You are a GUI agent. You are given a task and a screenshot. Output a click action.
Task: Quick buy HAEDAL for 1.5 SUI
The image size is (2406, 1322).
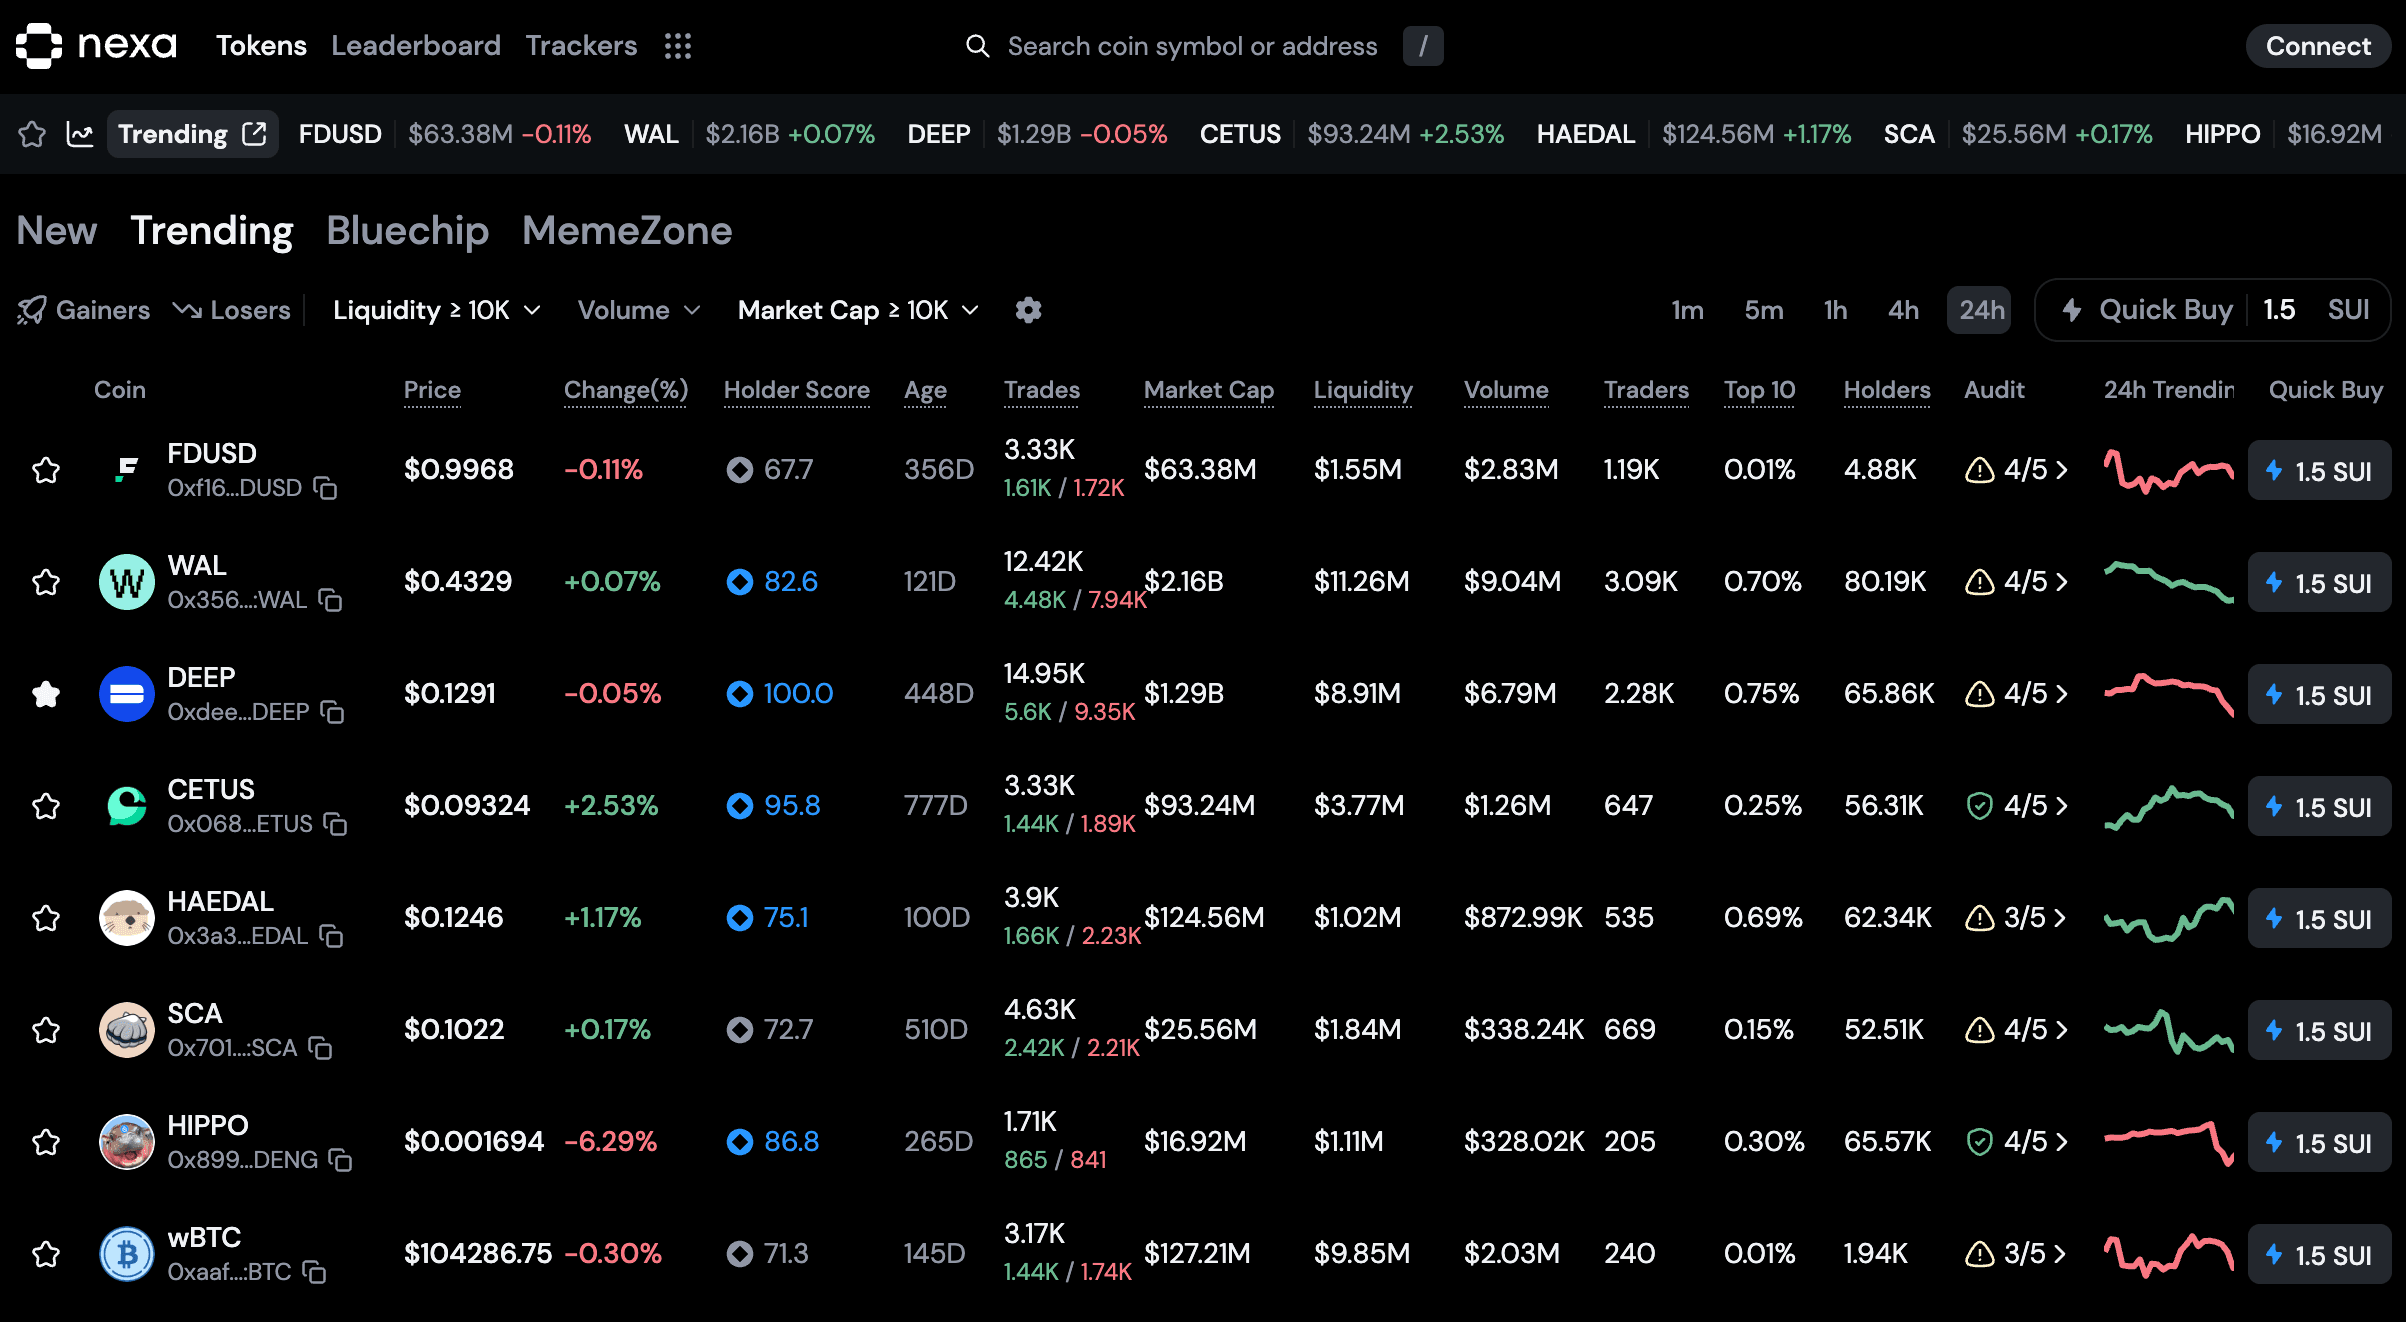coord(2319,918)
